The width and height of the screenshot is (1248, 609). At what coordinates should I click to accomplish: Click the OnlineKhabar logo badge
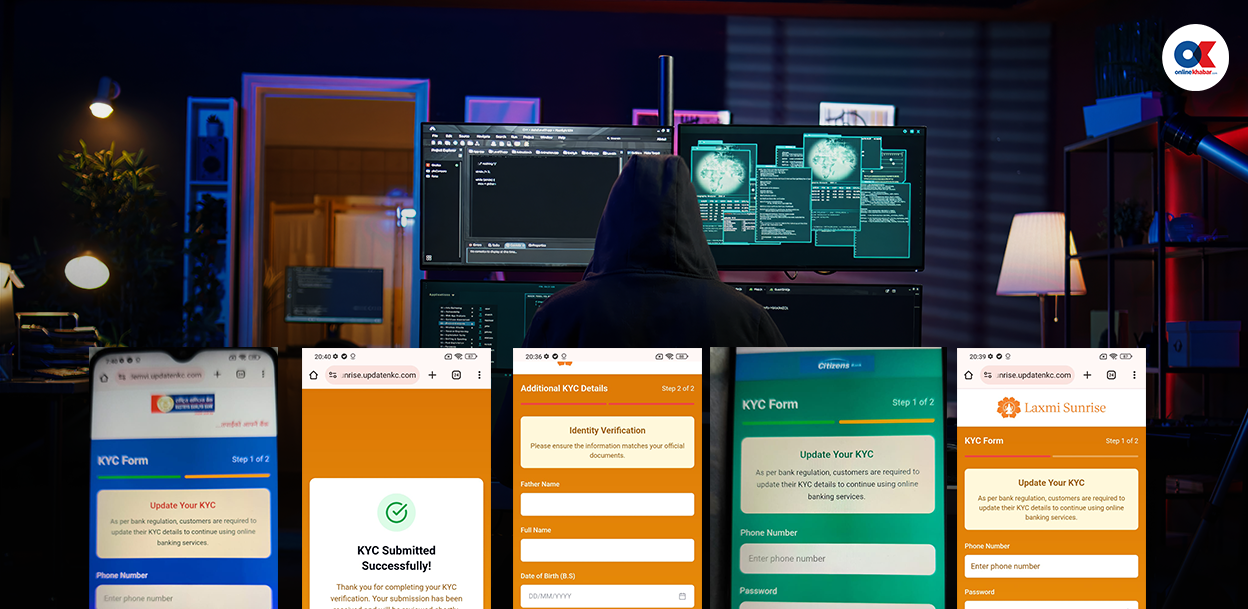(1195, 58)
